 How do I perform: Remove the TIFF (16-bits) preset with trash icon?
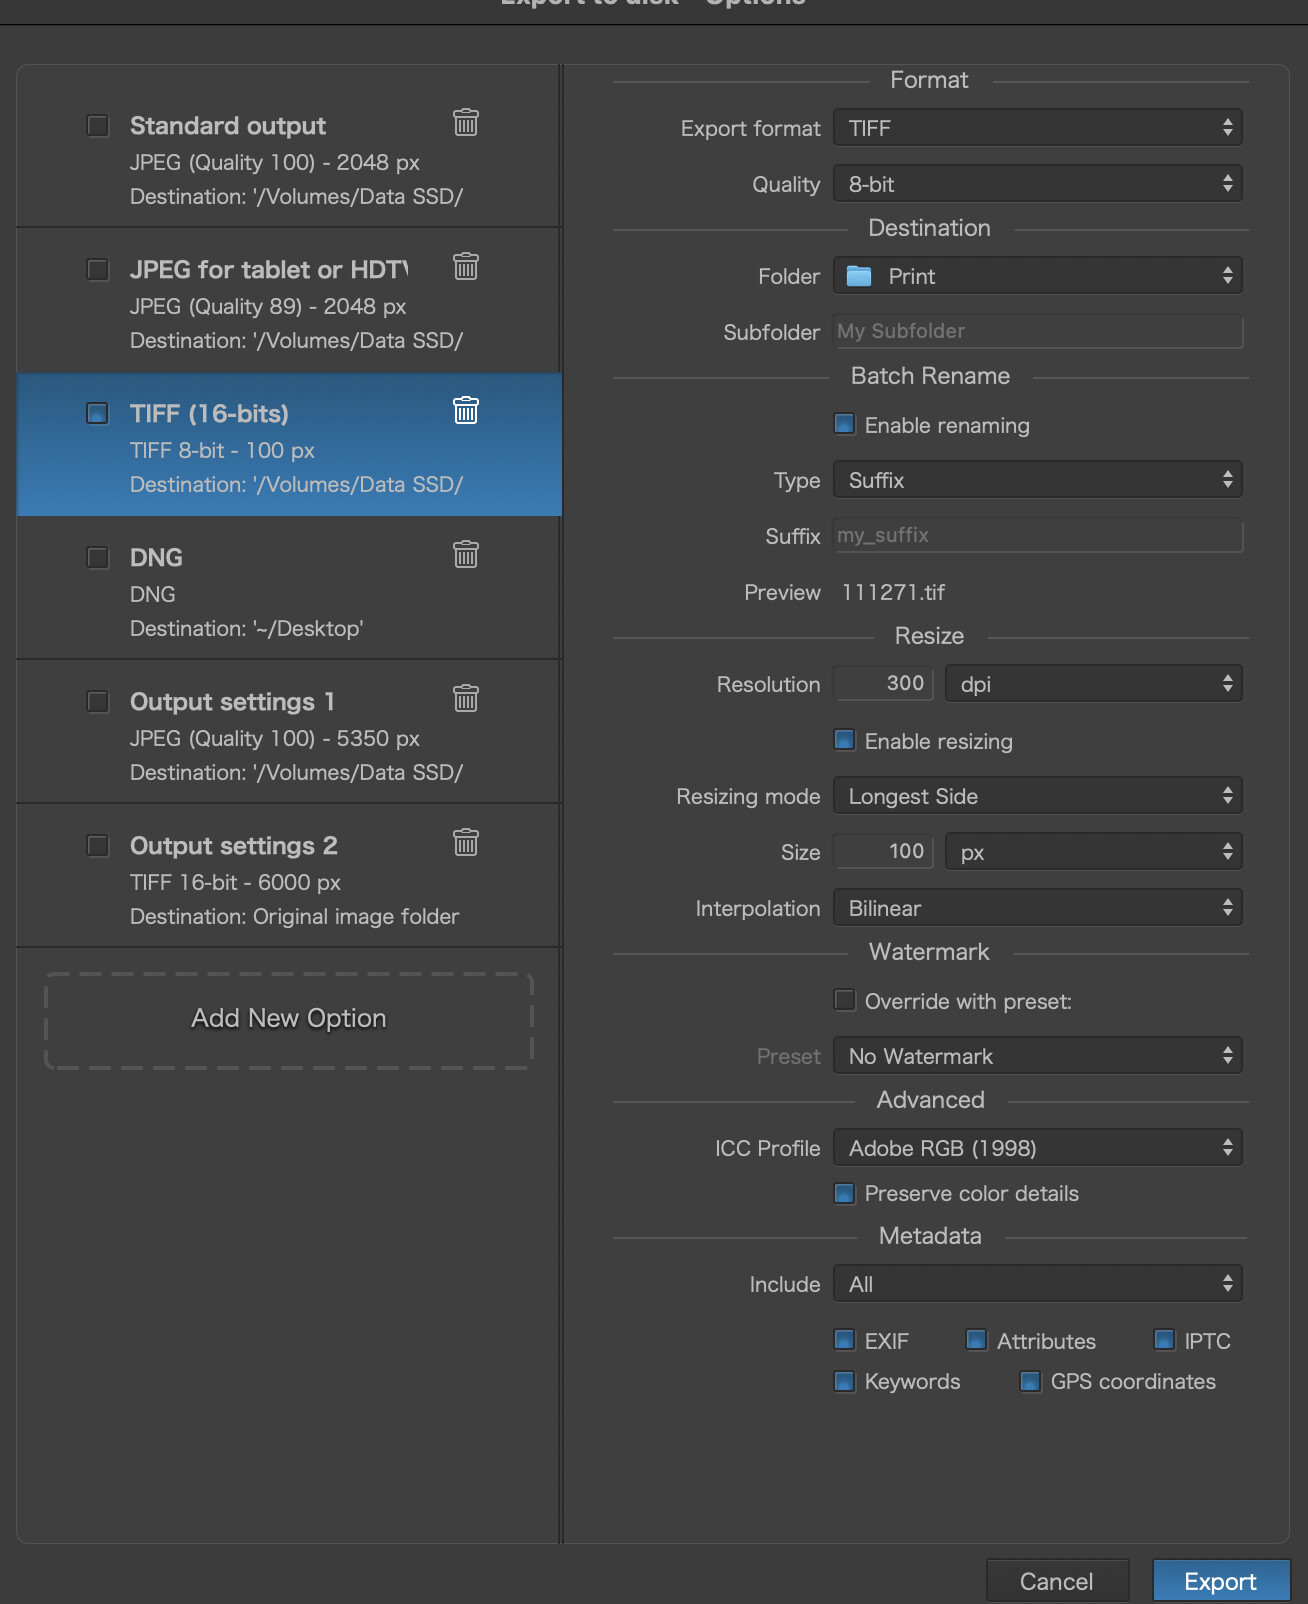pos(466,411)
